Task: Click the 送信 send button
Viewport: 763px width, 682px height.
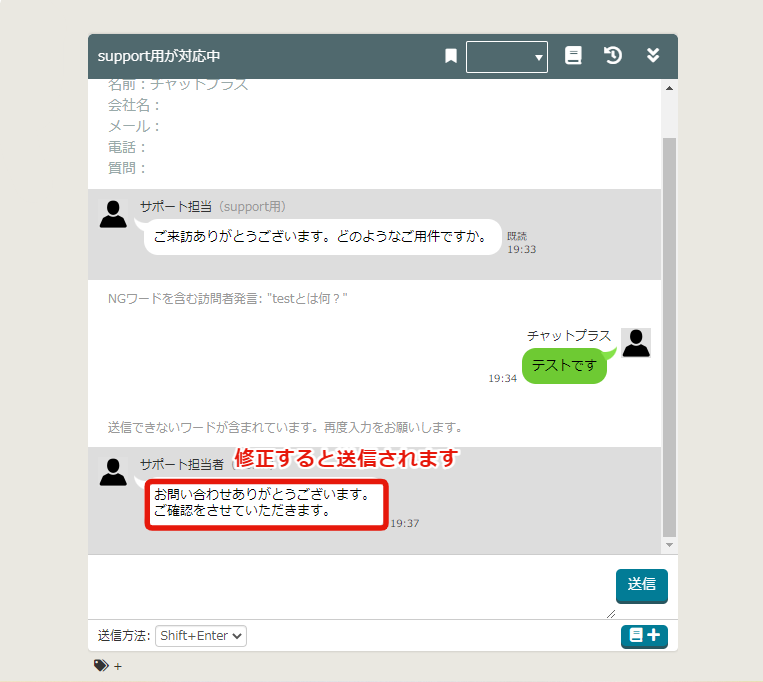Action: coord(641,585)
